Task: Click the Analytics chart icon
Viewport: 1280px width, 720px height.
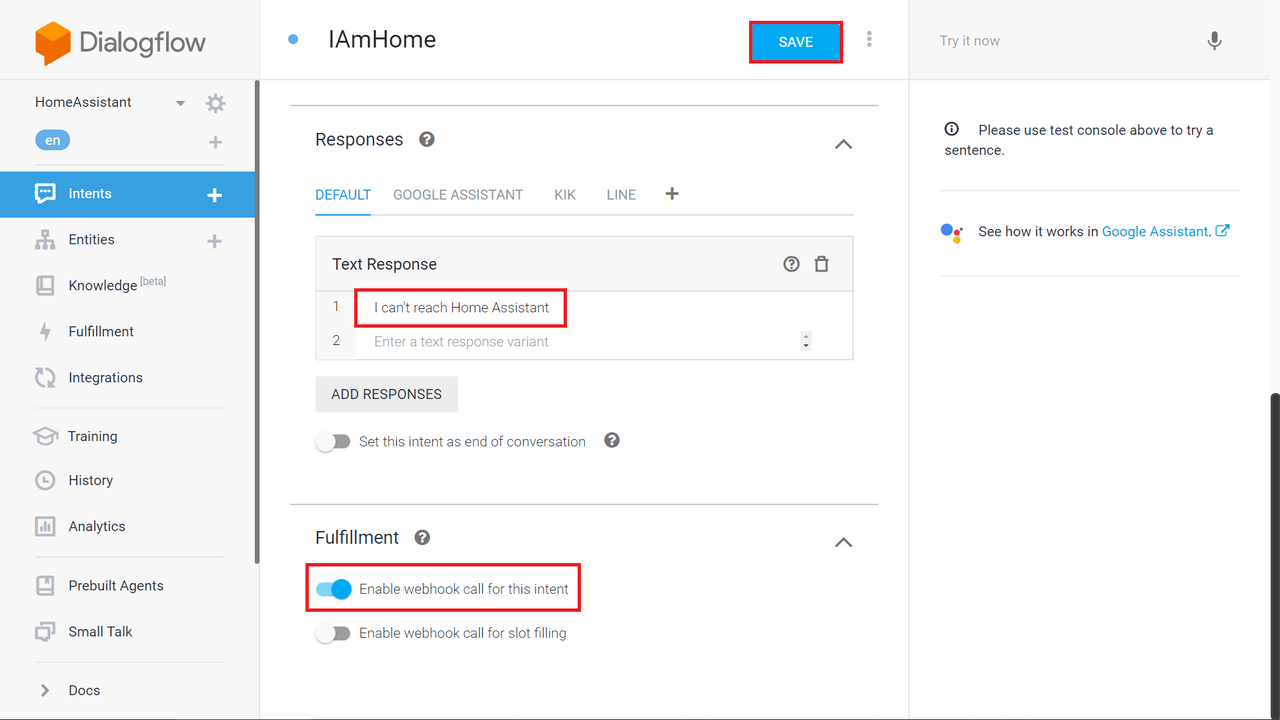Action: [x=45, y=526]
